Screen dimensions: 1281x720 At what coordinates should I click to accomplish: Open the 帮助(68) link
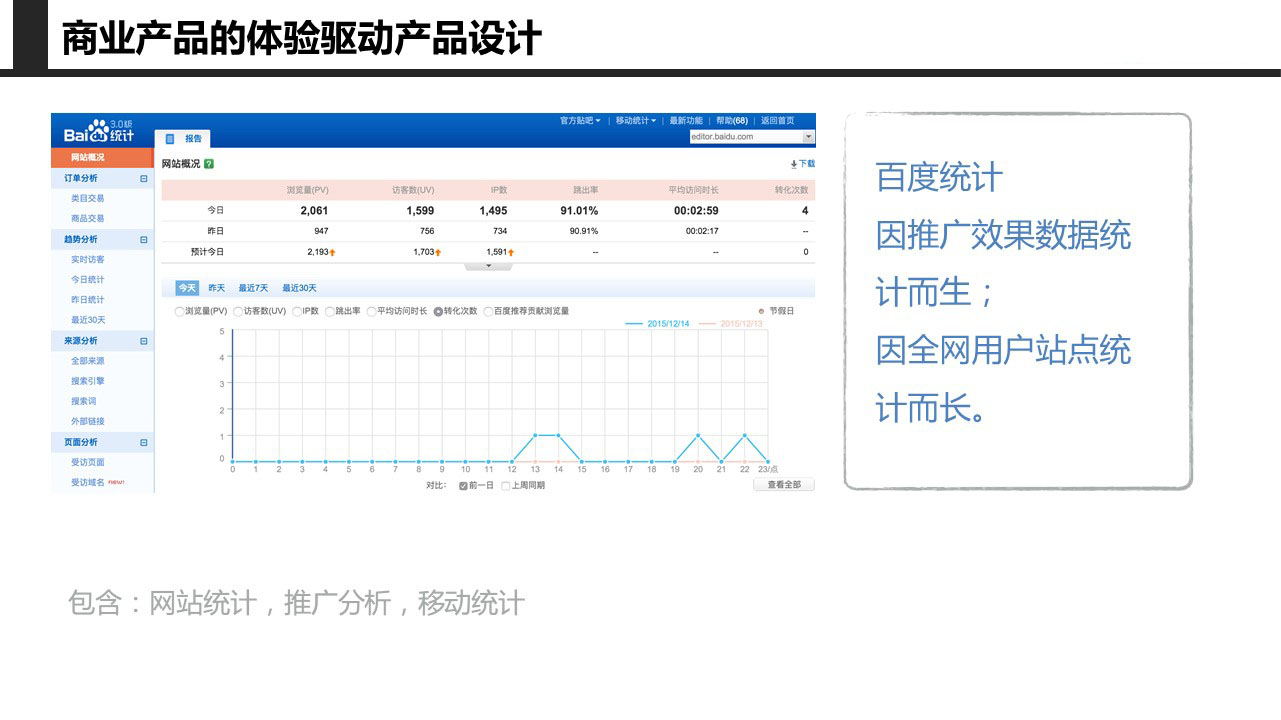coord(732,121)
